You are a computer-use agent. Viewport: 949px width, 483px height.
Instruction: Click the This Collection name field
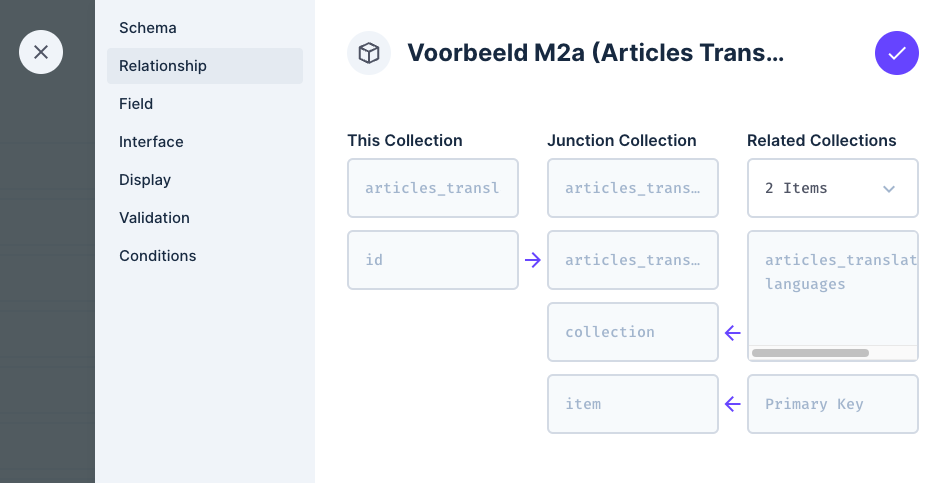[x=432, y=188]
